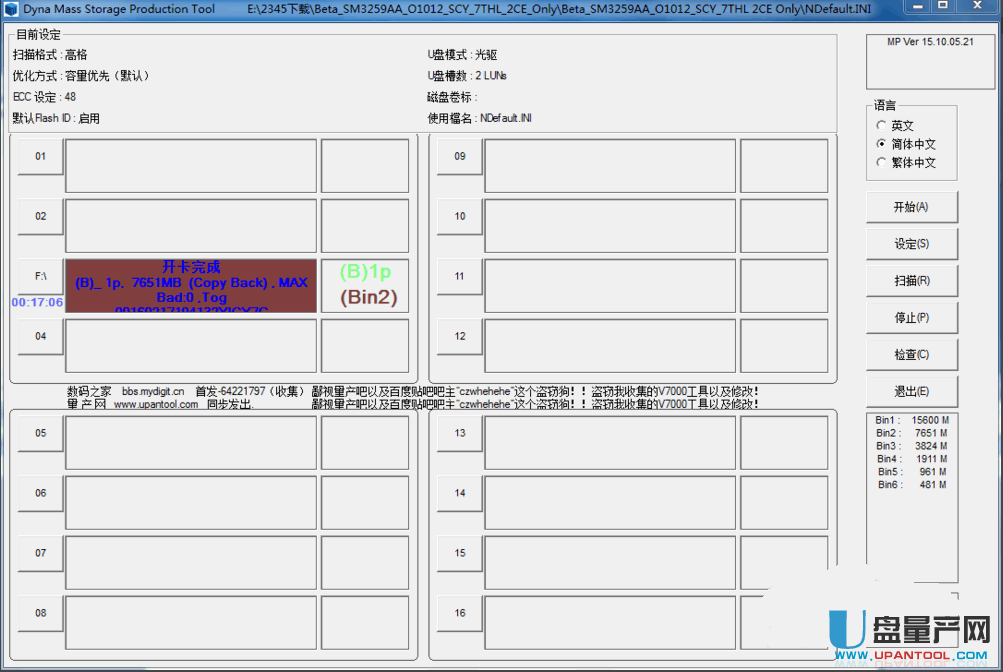
Task: Click the Dyna Mass Storage title bar icon
Action: tap(11, 9)
